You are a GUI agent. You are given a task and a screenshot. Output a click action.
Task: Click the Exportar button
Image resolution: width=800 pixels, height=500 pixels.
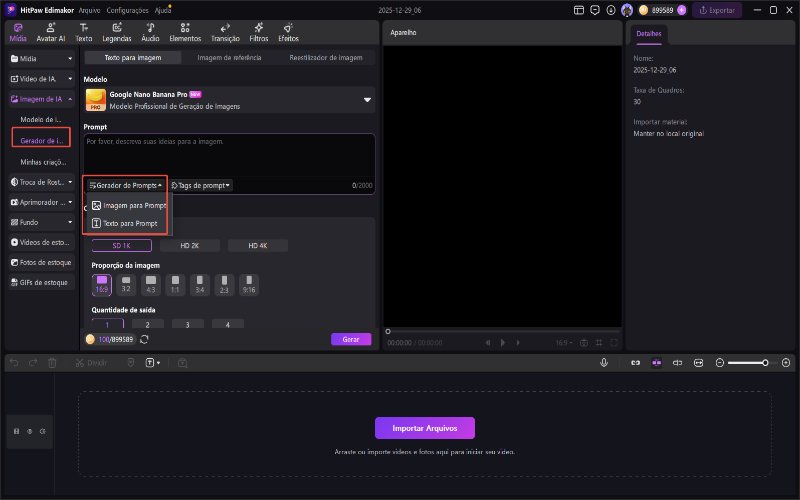pyautogui.click(x=717, y=10)
